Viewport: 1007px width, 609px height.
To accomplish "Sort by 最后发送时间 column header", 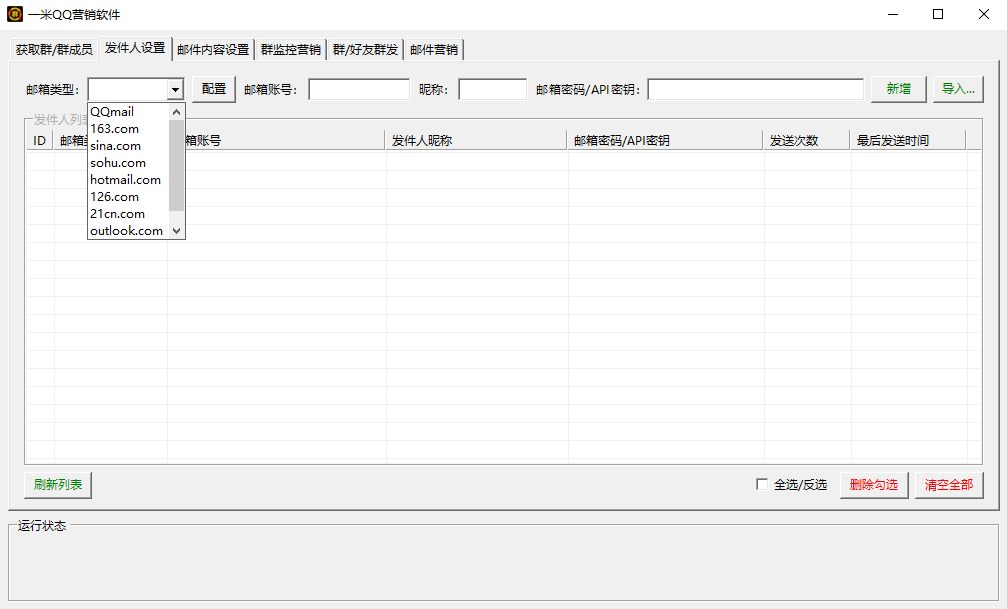I will tap(908, 140).
